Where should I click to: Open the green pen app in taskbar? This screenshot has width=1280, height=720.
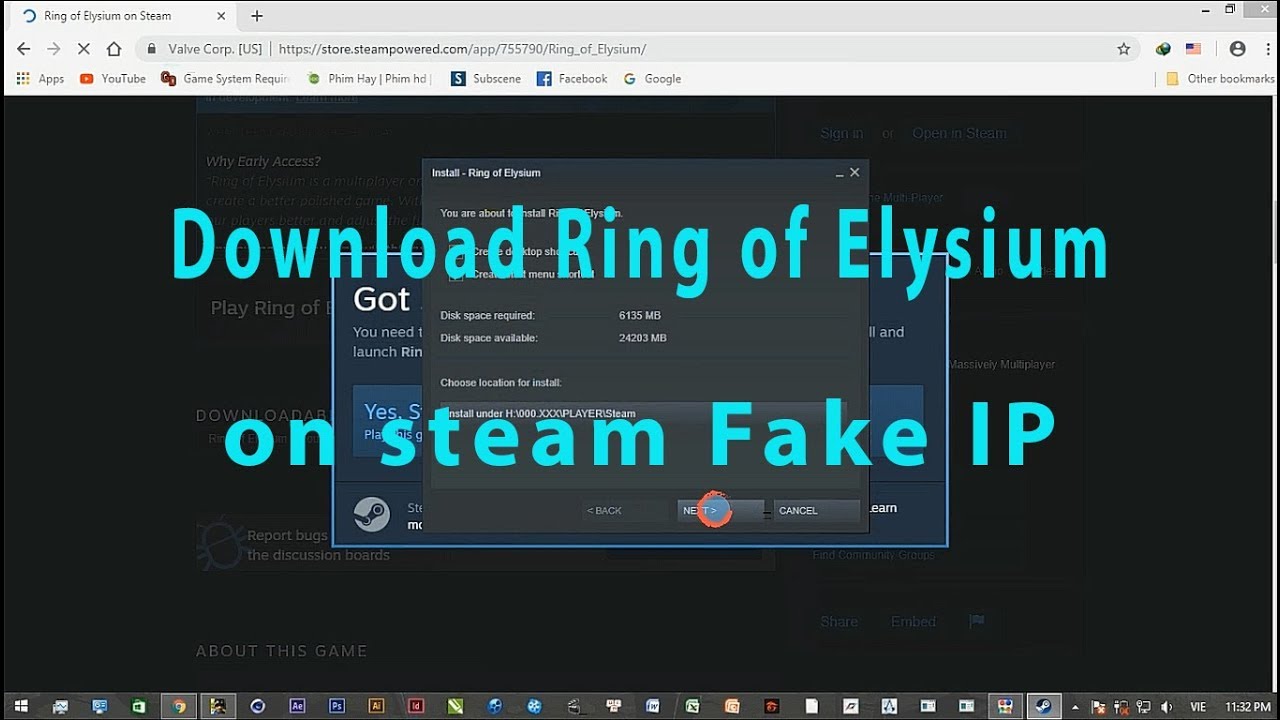[455, 706]
